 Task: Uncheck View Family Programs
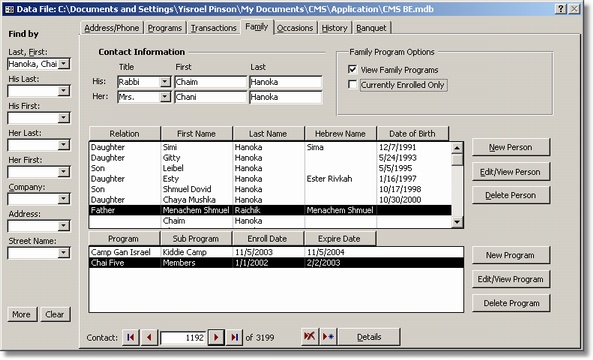click(352, 70)
